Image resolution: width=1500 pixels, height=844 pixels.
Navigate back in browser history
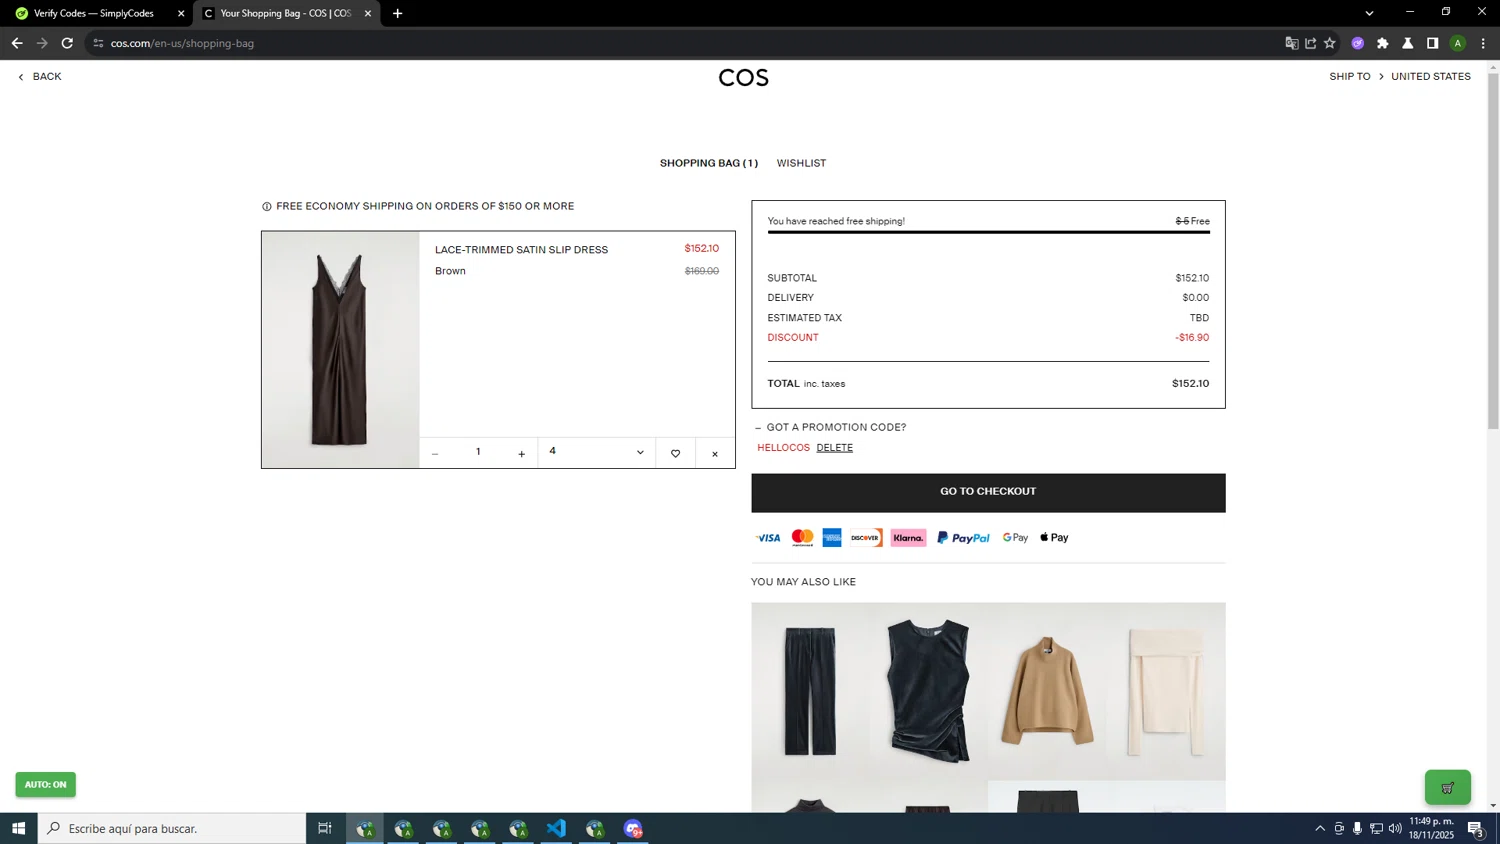click(x=17, y=43)
